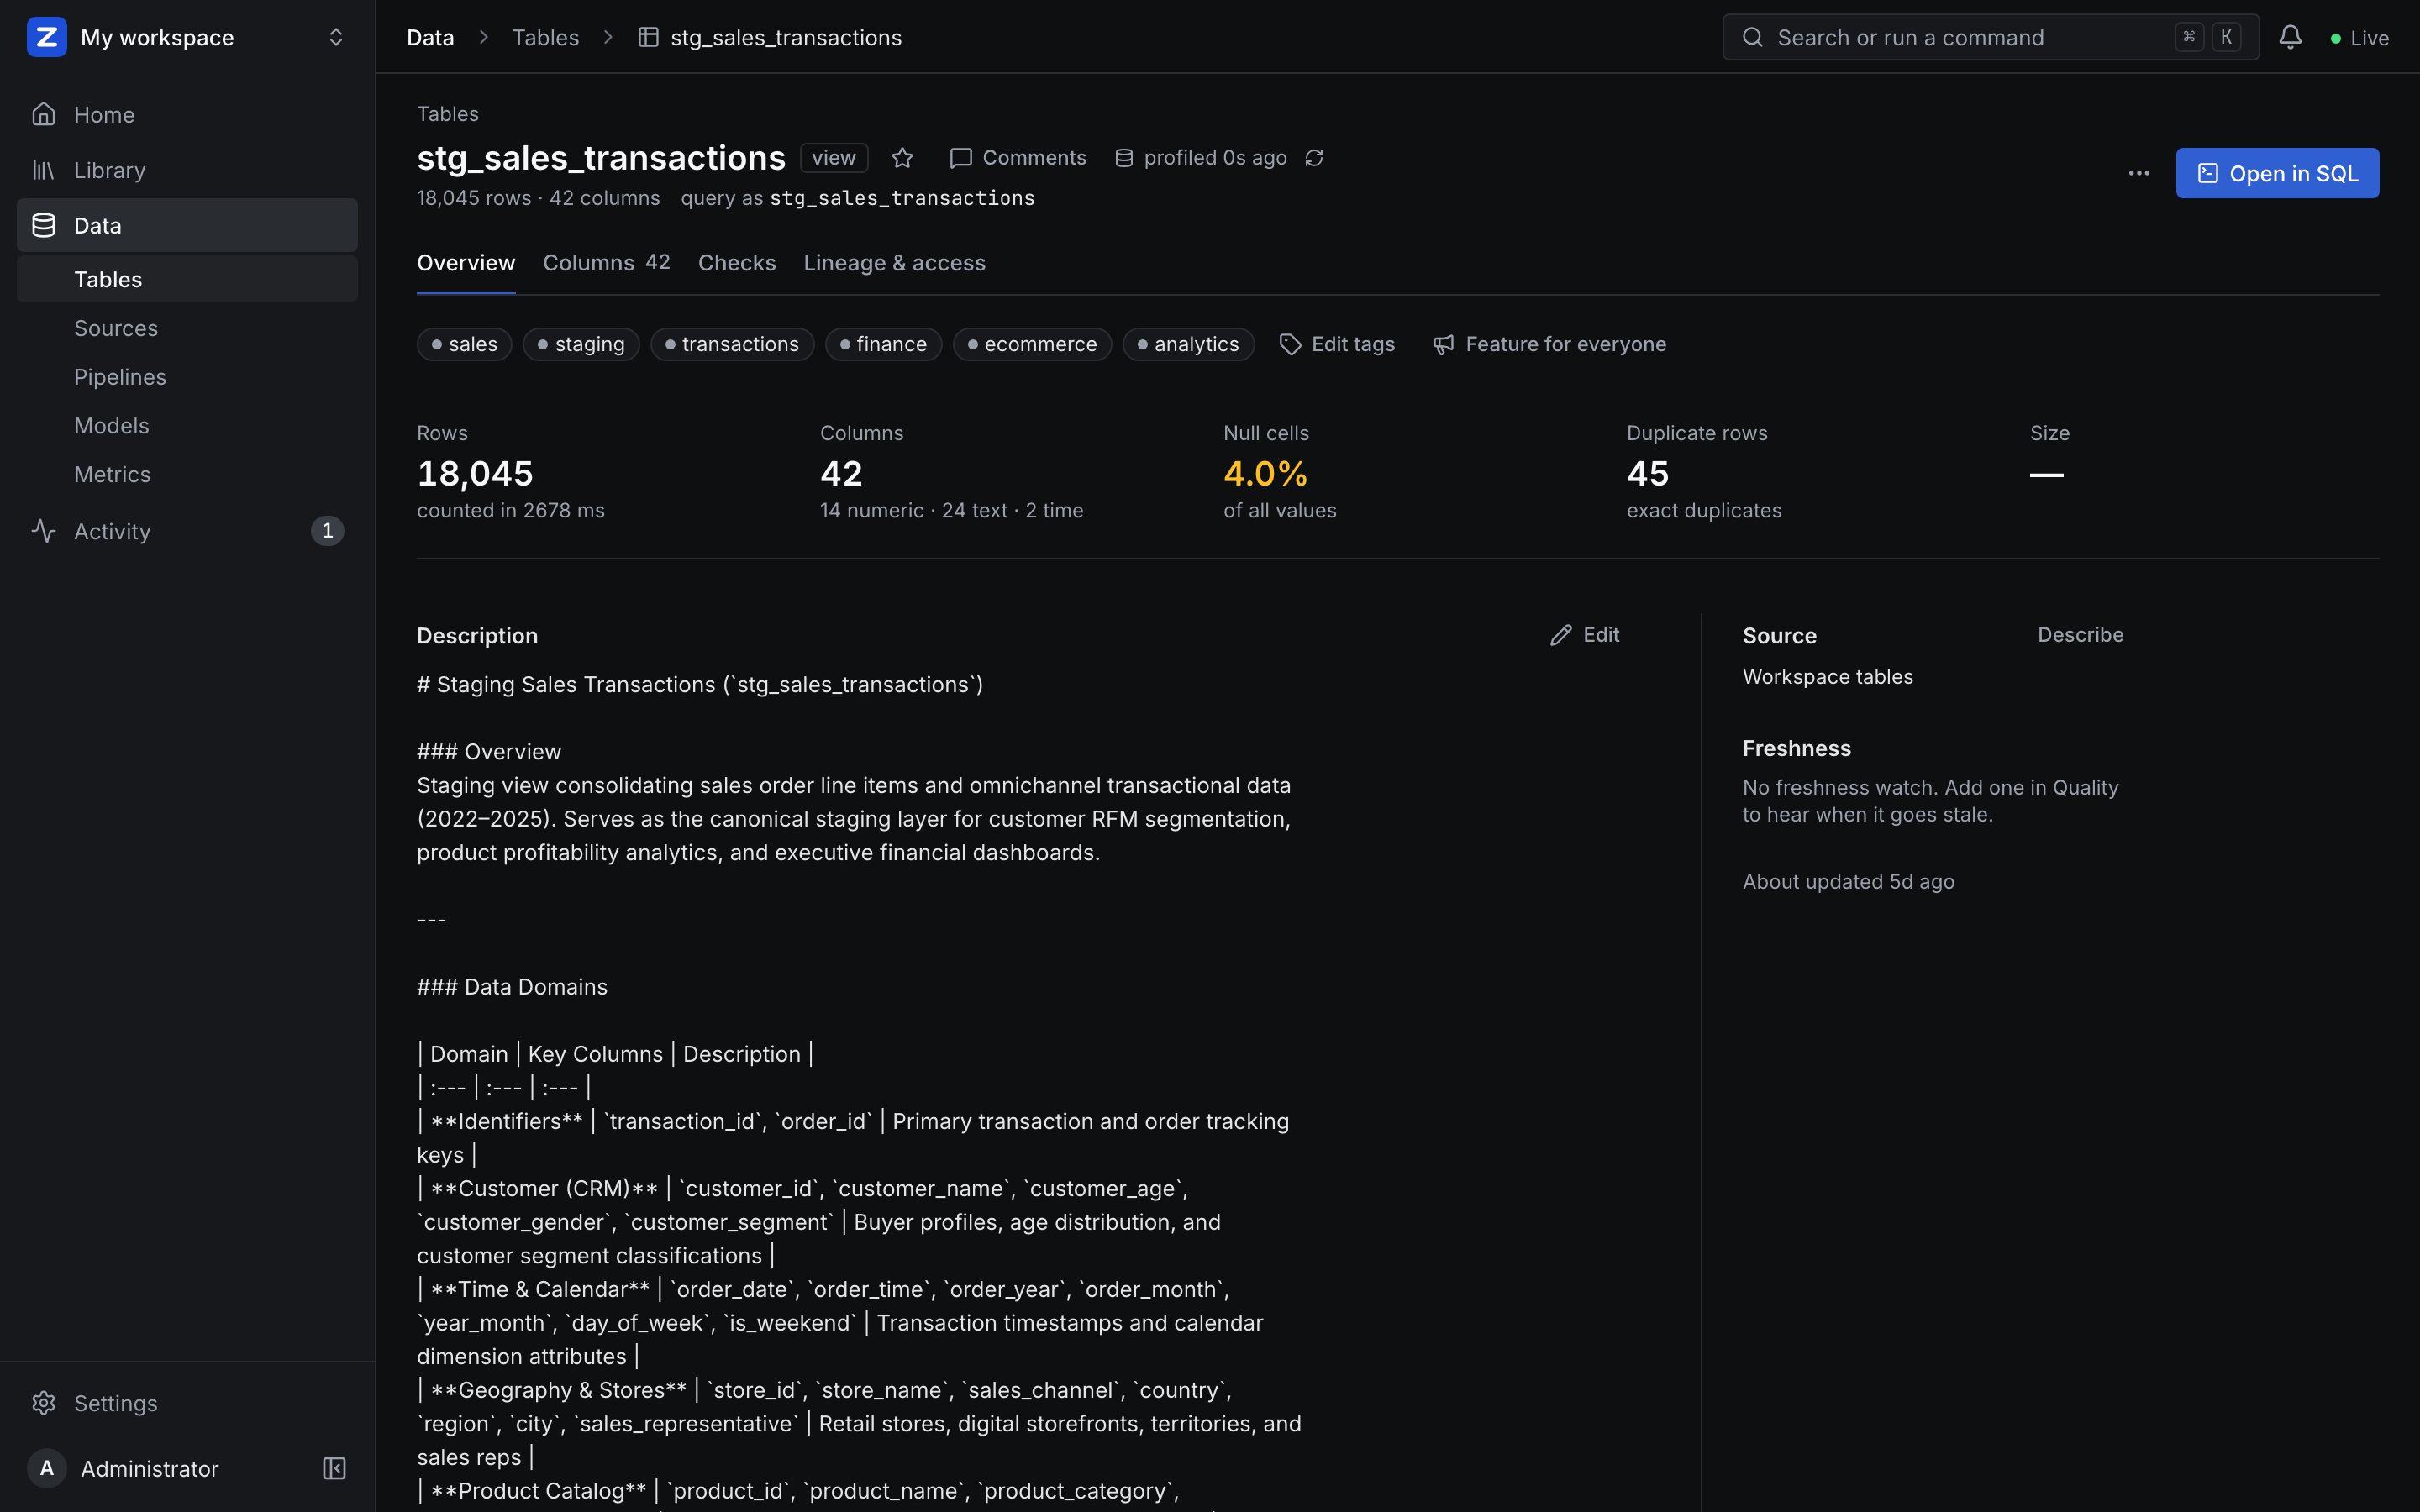Open the more options ellipsis menu
The width and height of the screenshot is (2420, 1512).
coord(2139,173)
